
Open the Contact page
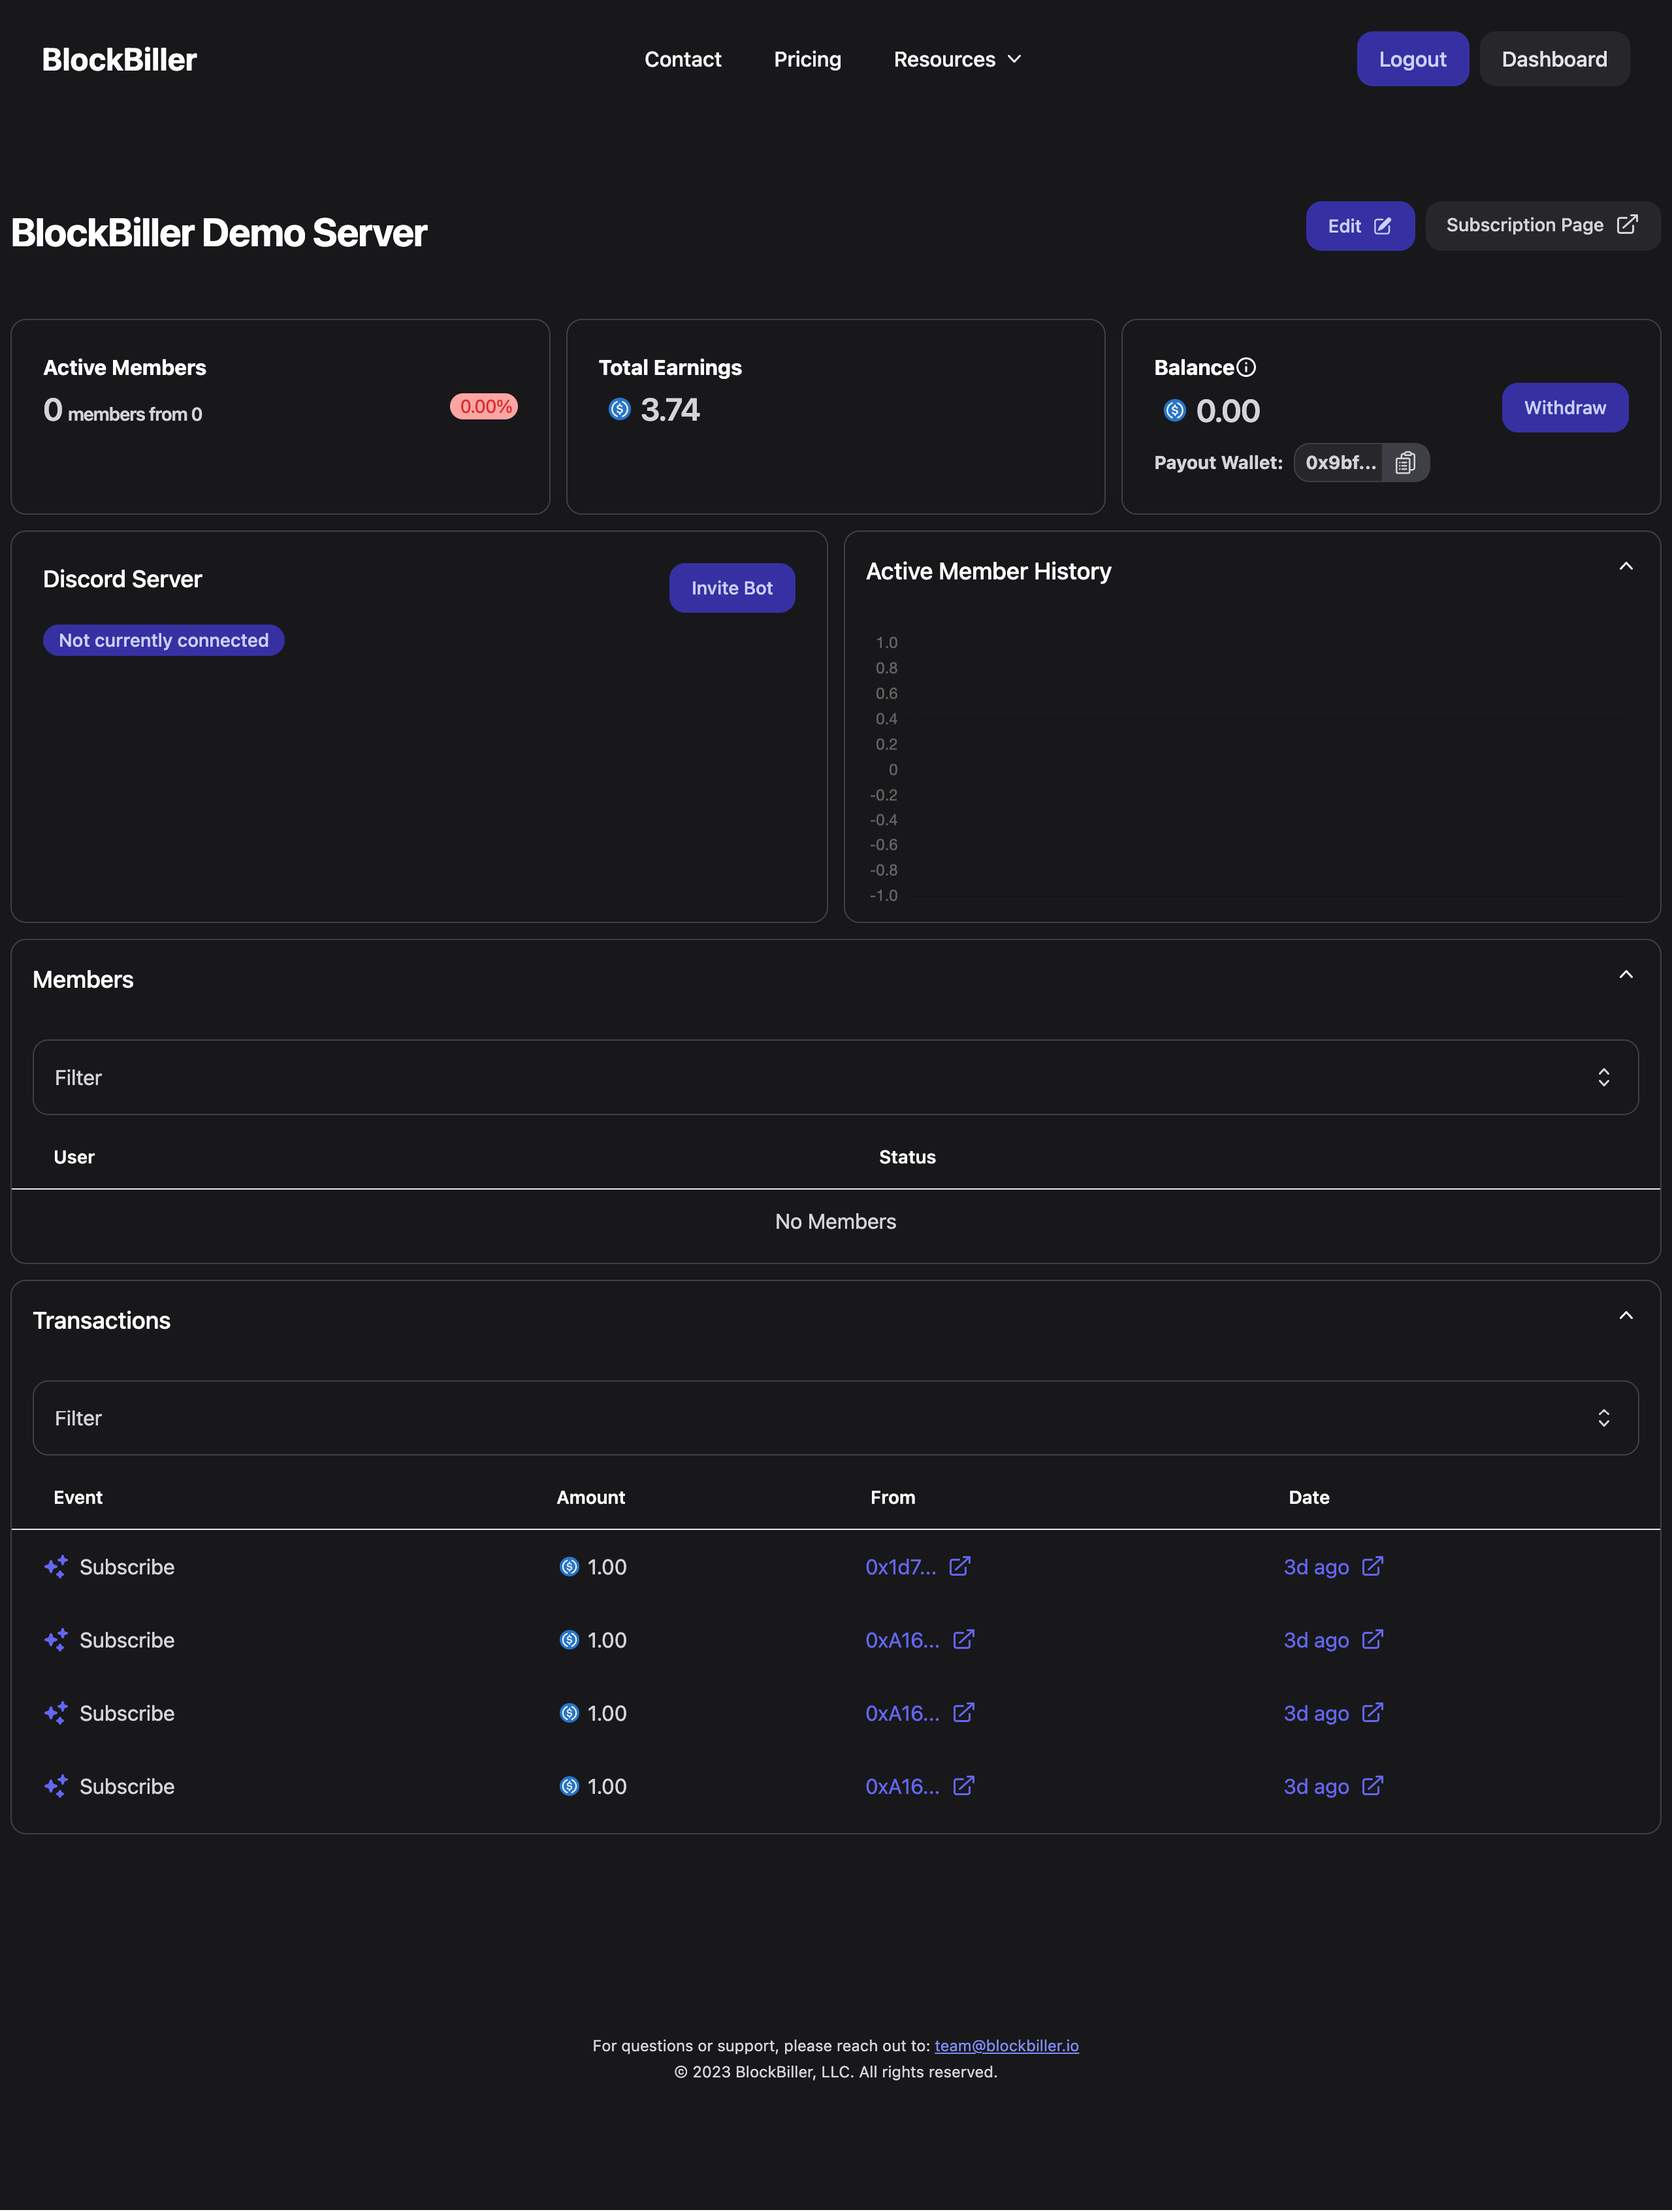point(683,59)
